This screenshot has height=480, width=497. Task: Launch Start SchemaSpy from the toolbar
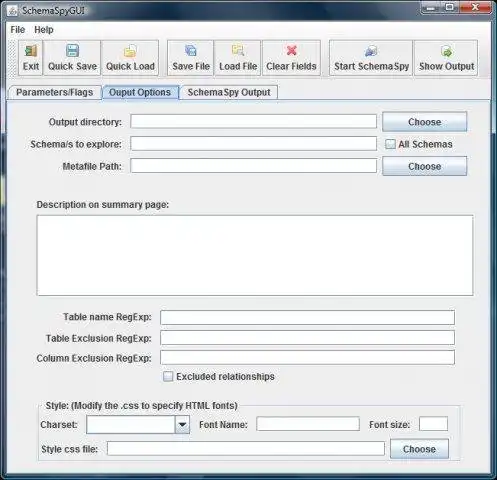371,58
